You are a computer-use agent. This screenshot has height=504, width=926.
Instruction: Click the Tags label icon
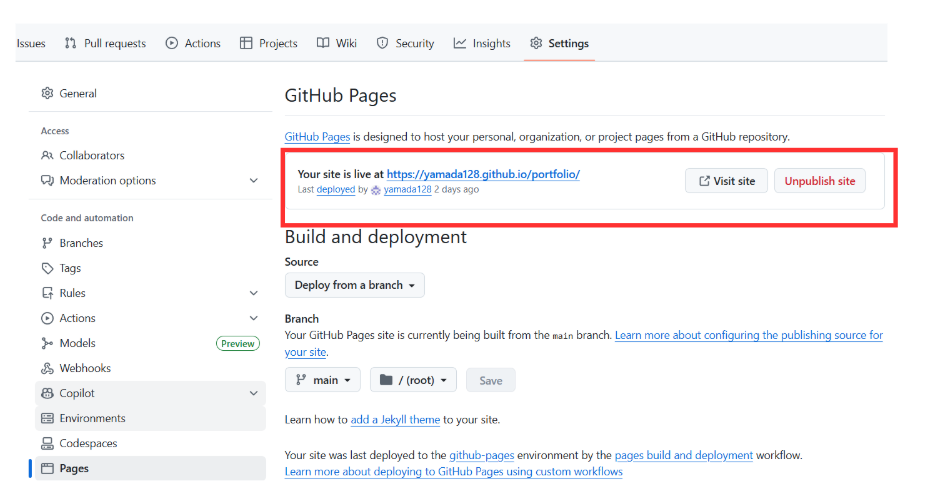47,268
